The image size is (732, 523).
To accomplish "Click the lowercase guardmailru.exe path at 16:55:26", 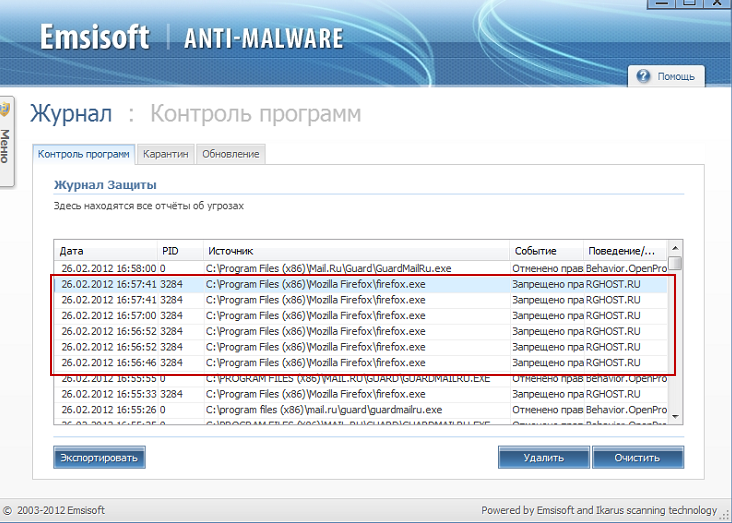I will pos(324,410).
